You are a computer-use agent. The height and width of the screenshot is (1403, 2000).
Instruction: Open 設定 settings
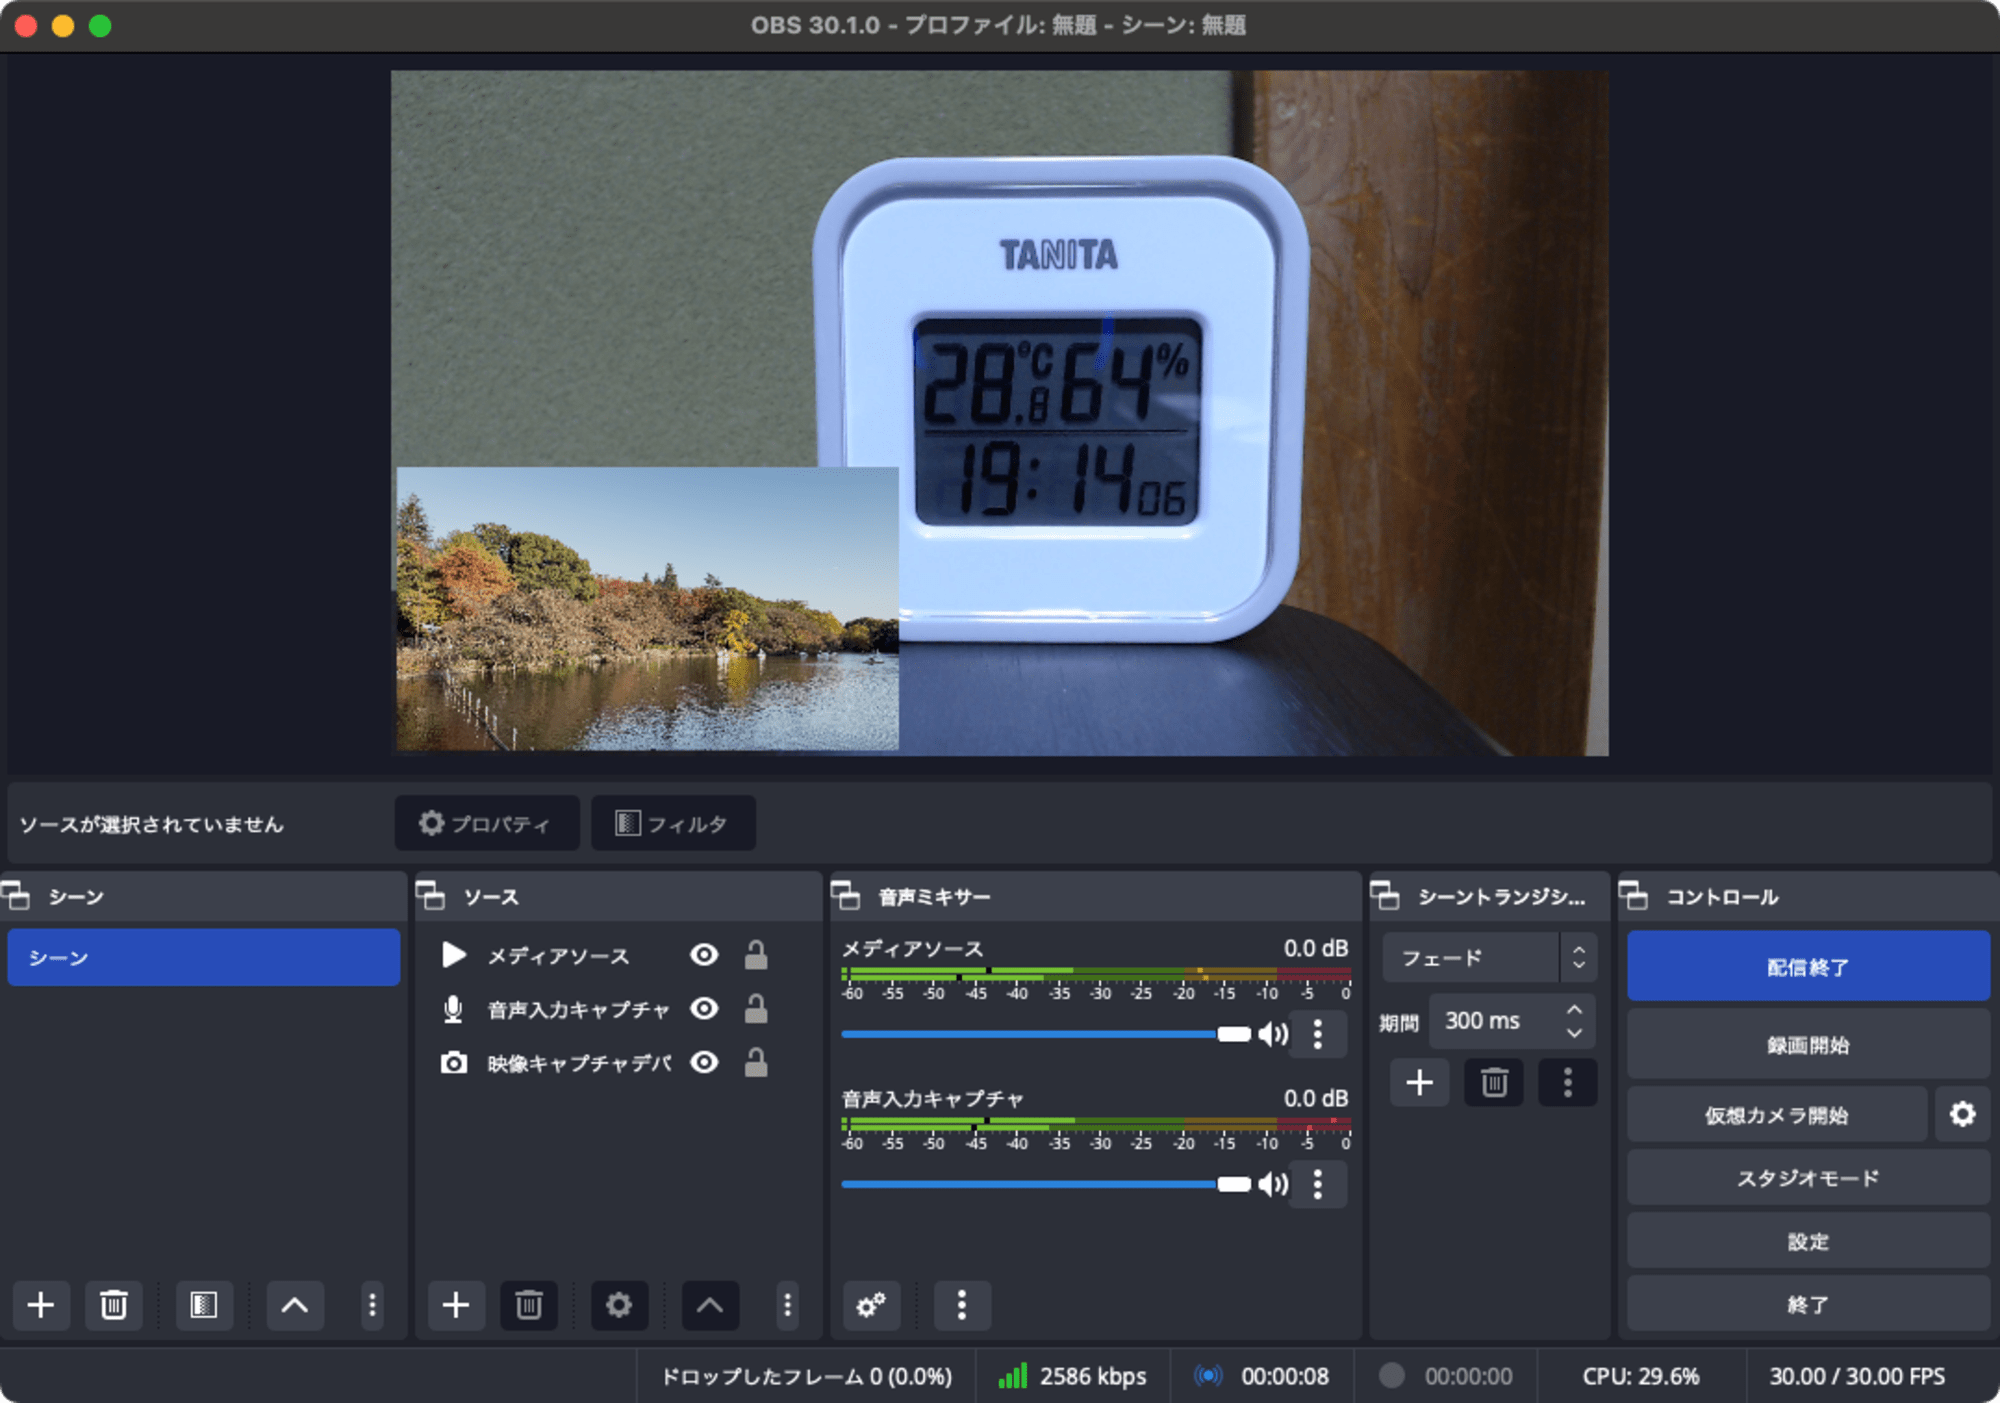pyautogui.click(x=1808, y=1241)
